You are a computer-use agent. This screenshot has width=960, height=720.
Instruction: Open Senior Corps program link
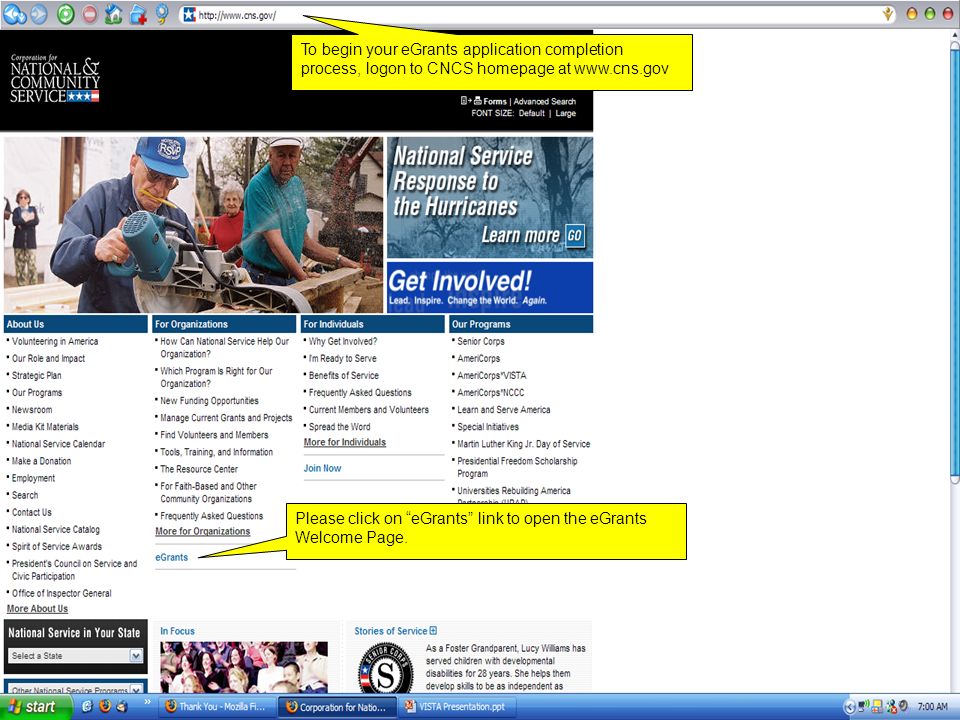tap(481, 342)
